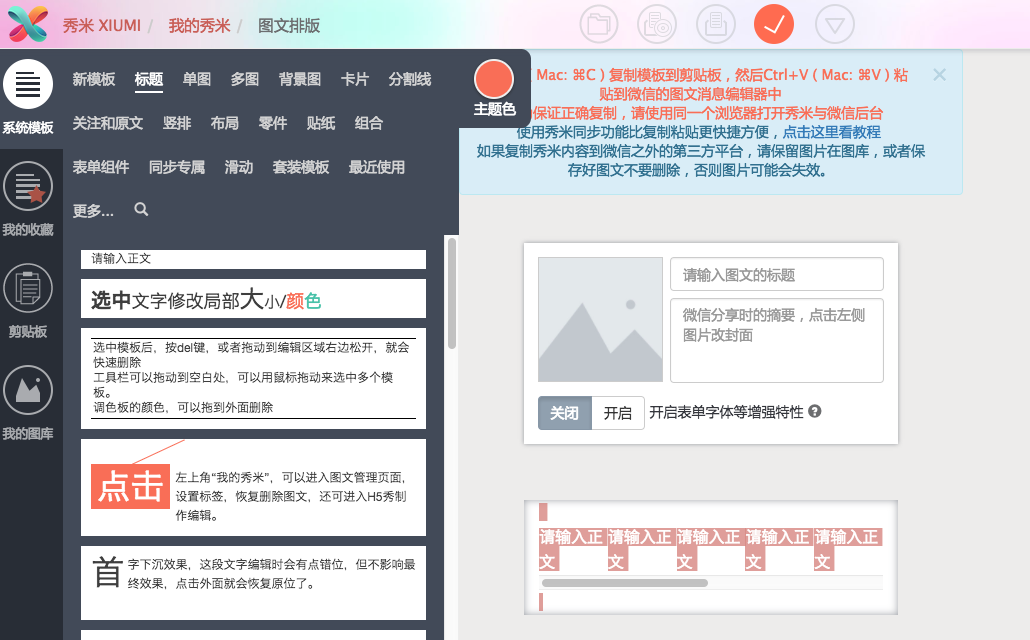Select the 点击 red block template
Screen dimensions: 1030x640
[x=254, y=488]
